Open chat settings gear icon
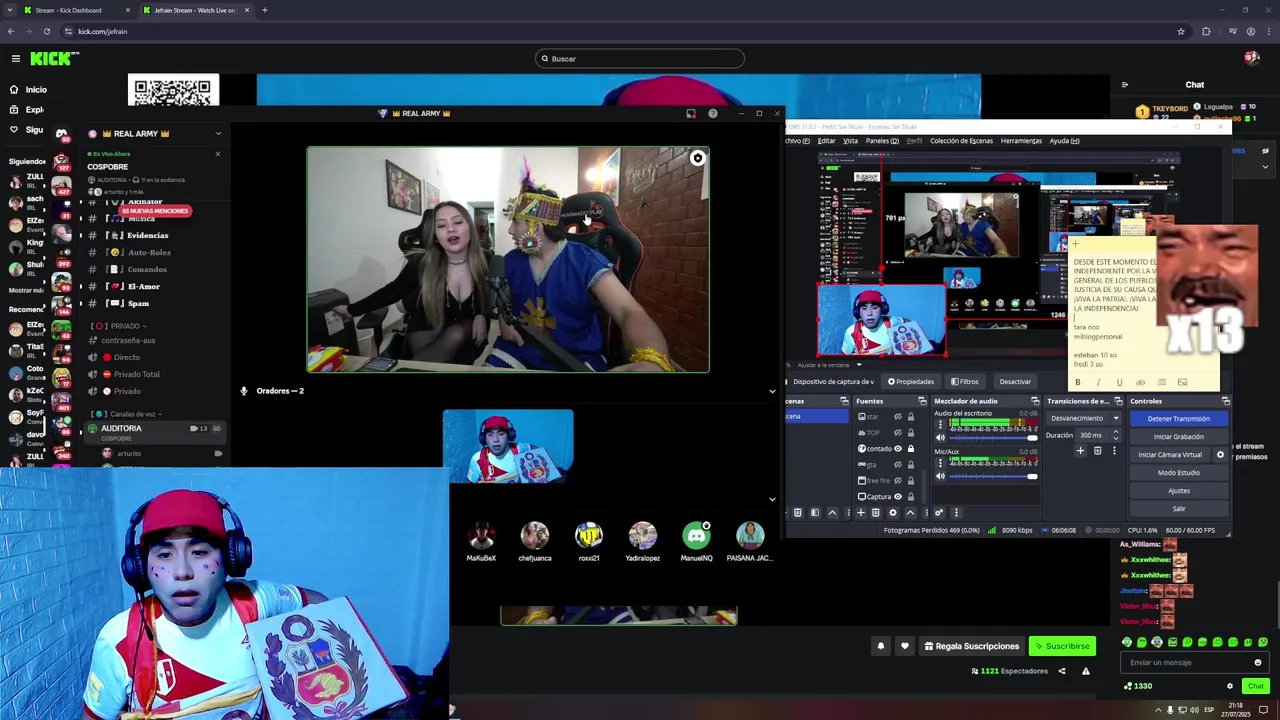 [1229, 686]
